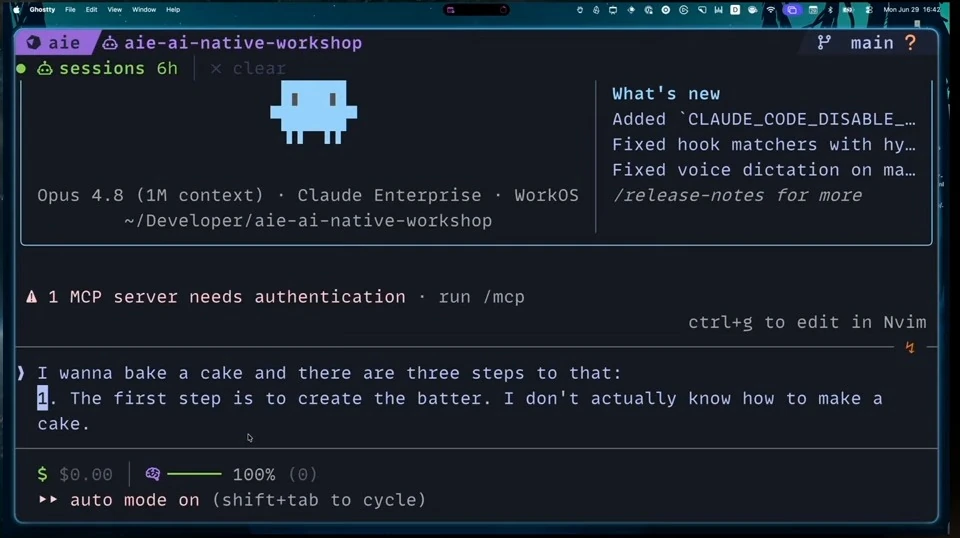Image resolution: width=960 pixels, height=538 pixels.
Task: Click the prompt chevron symbol
Action: pyautogui.click(x=21, y=373)
